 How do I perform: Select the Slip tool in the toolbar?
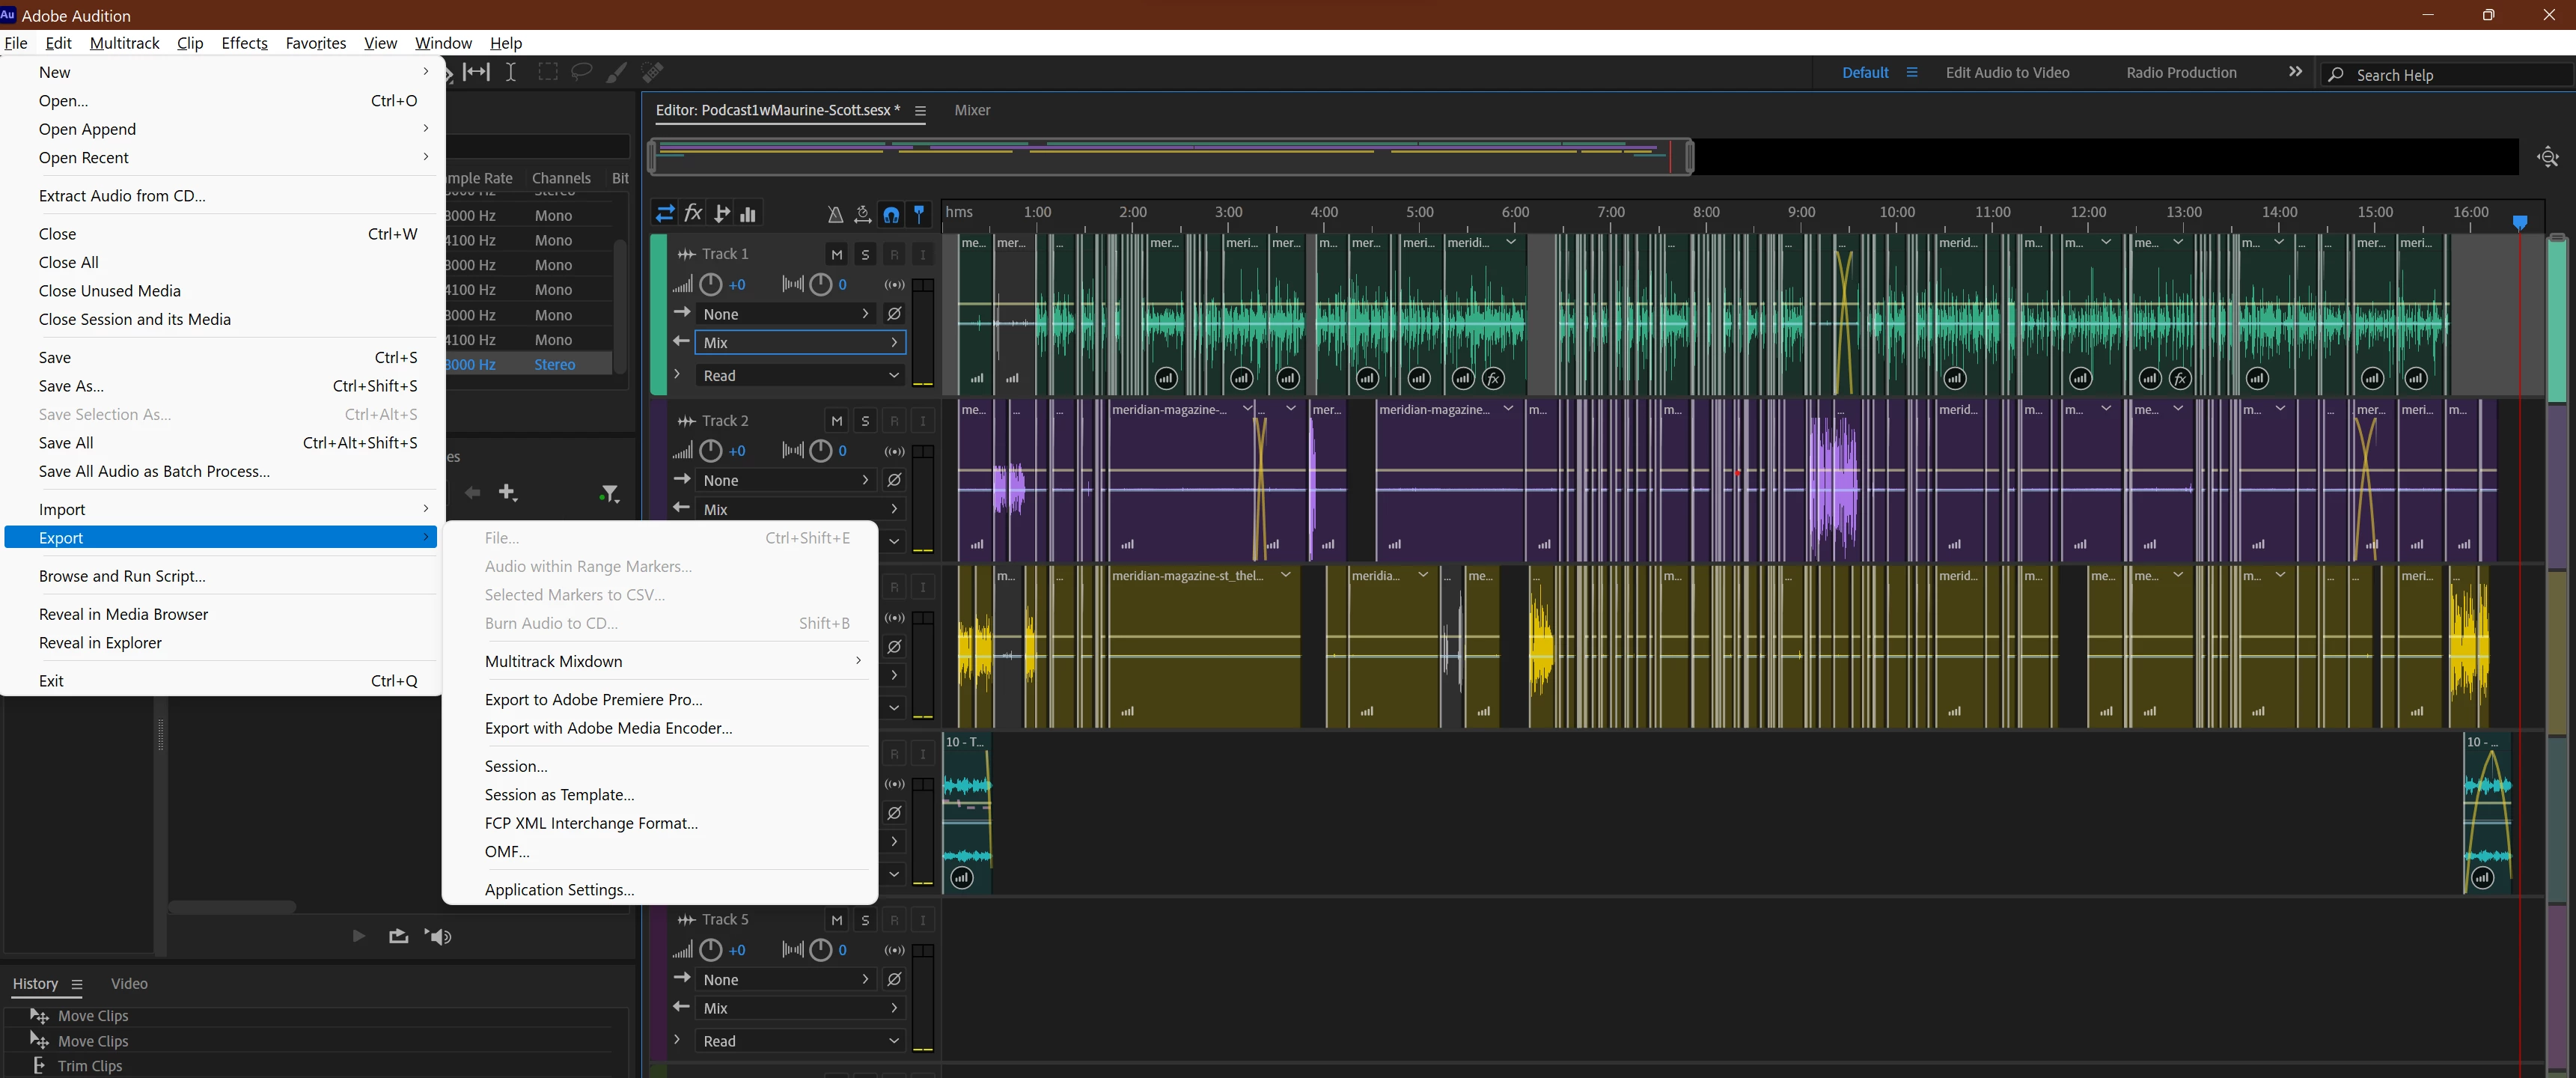(x=477, y=72)
